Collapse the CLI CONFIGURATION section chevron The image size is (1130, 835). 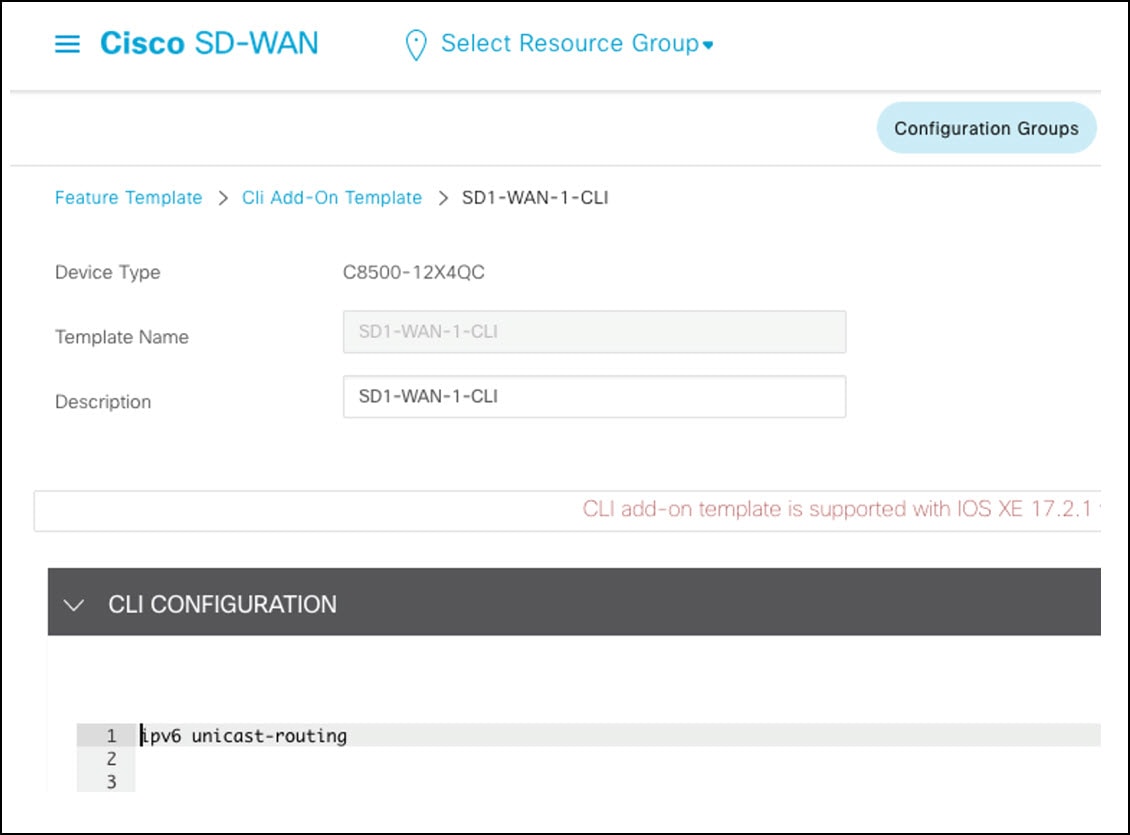coord(74,604)
